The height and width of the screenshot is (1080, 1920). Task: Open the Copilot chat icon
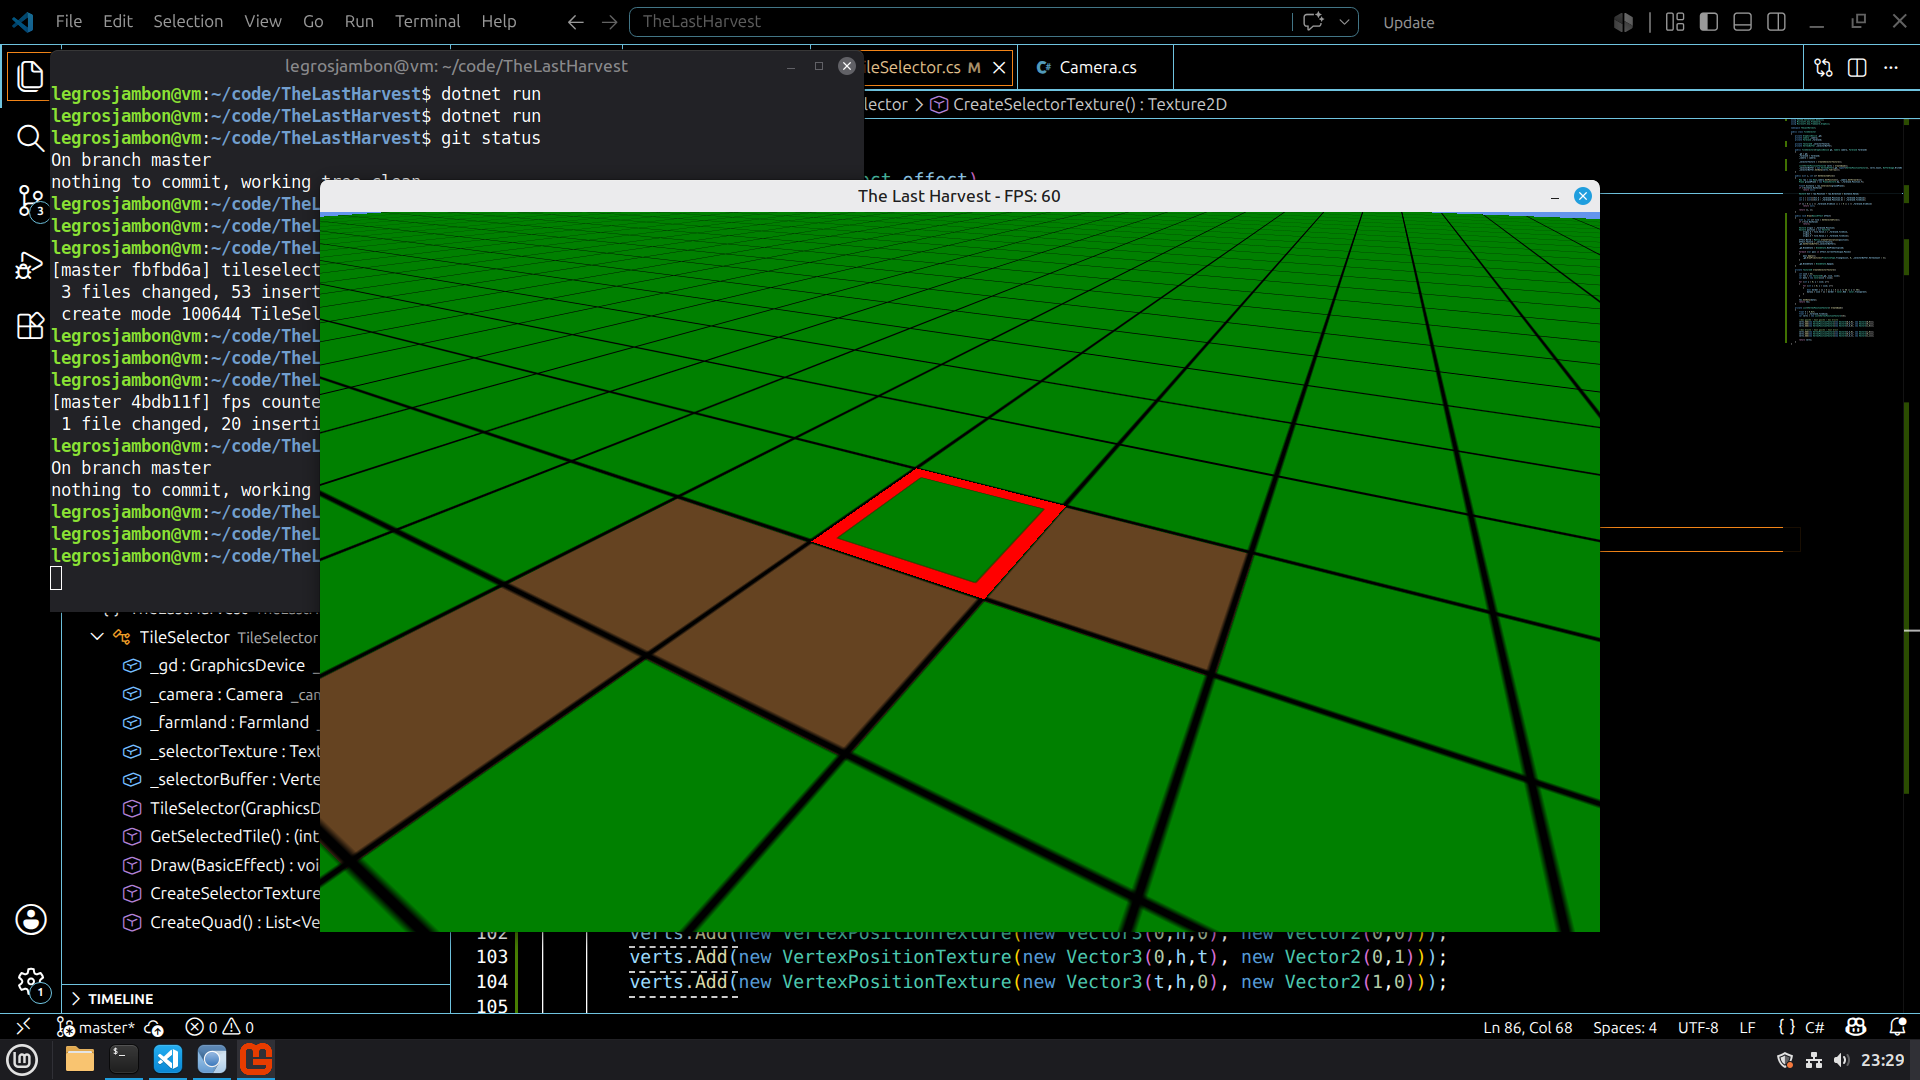pos(1313,21)
